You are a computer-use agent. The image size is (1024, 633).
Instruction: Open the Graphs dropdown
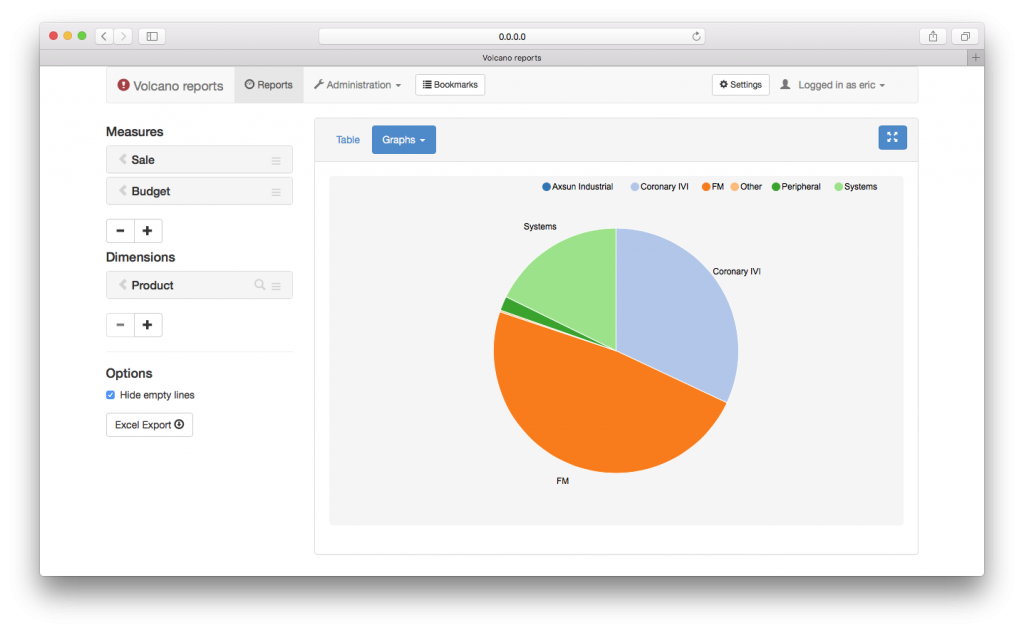404,140
